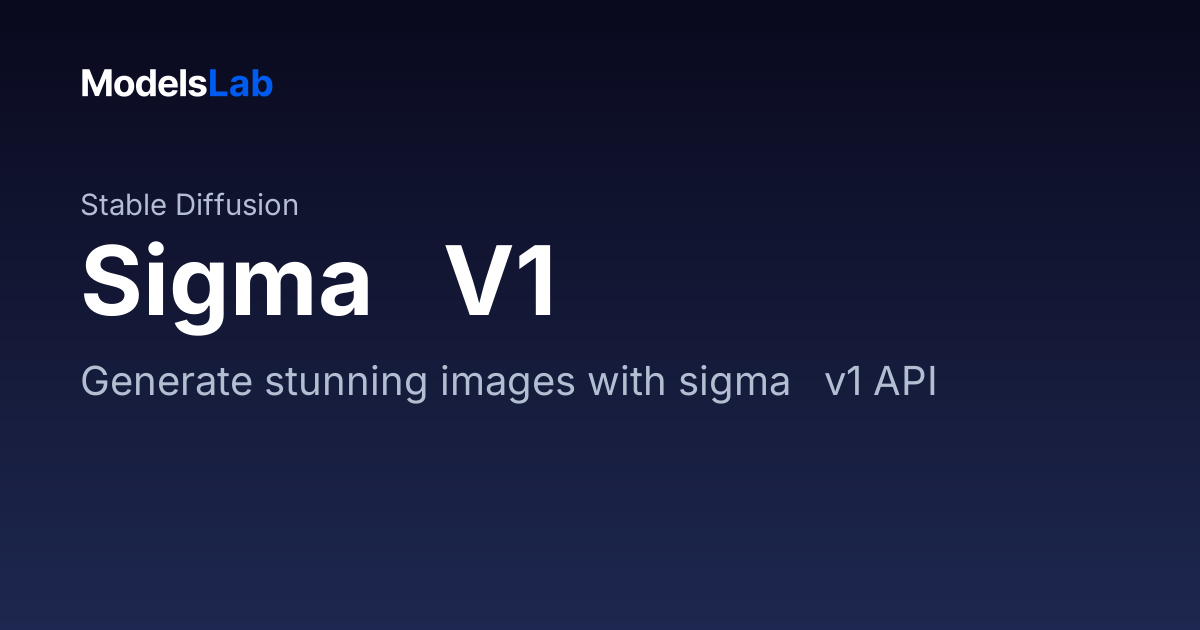The image size is (1200, 630).
Task: Click the ModelsLab logo
Action: coord(177,84)
